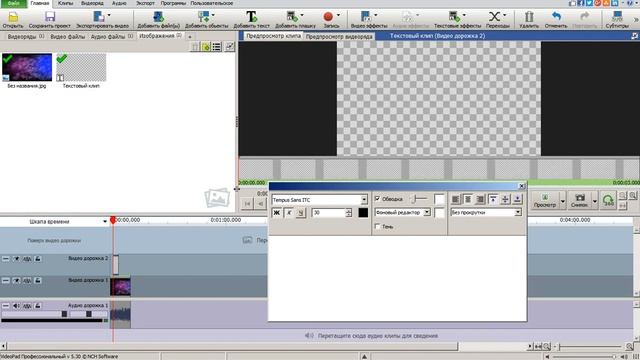Open the Фоновый редактор dropdown
Image resolution: width=640 pixels, height=360 pixels.
[427, 212]
